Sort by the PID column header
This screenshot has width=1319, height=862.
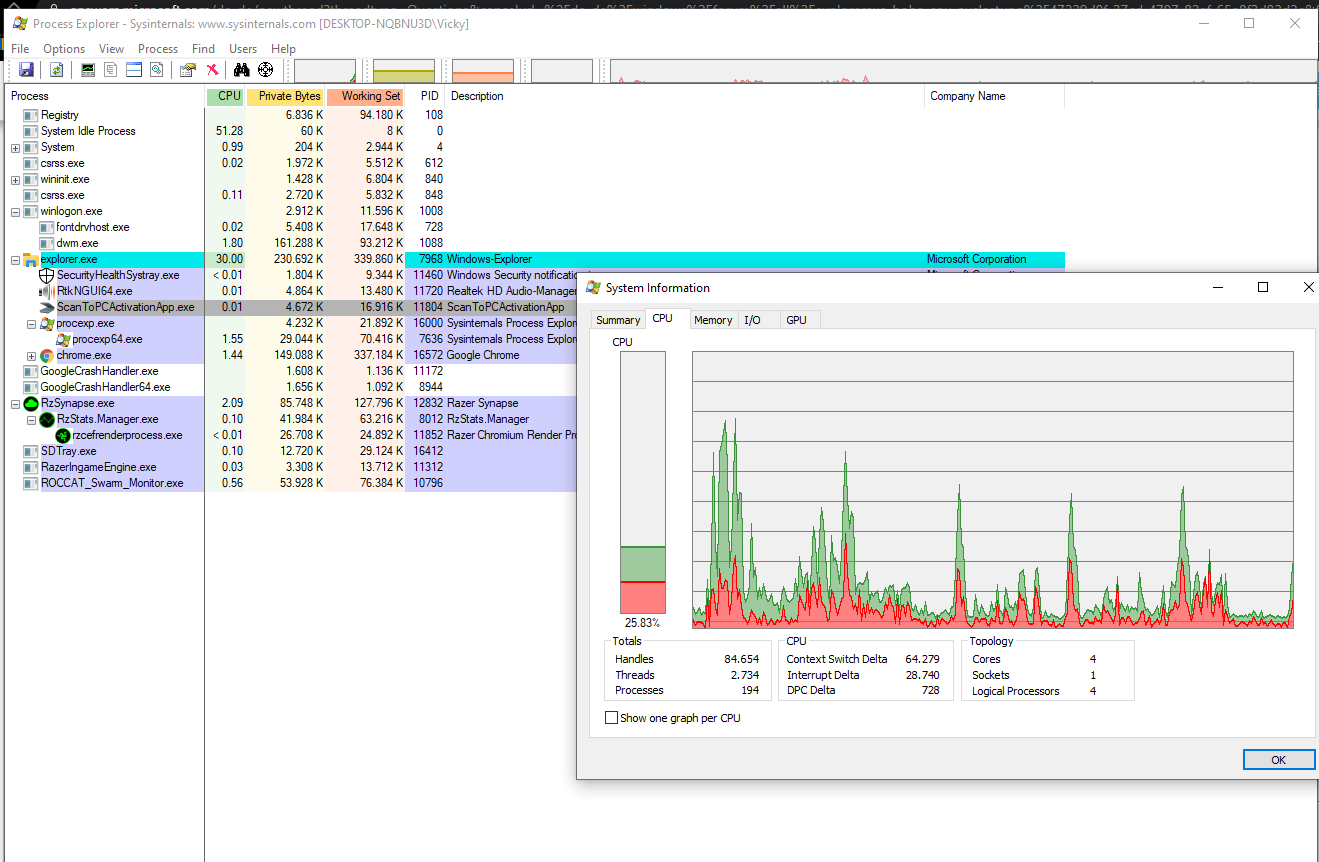tap(425, 96)
